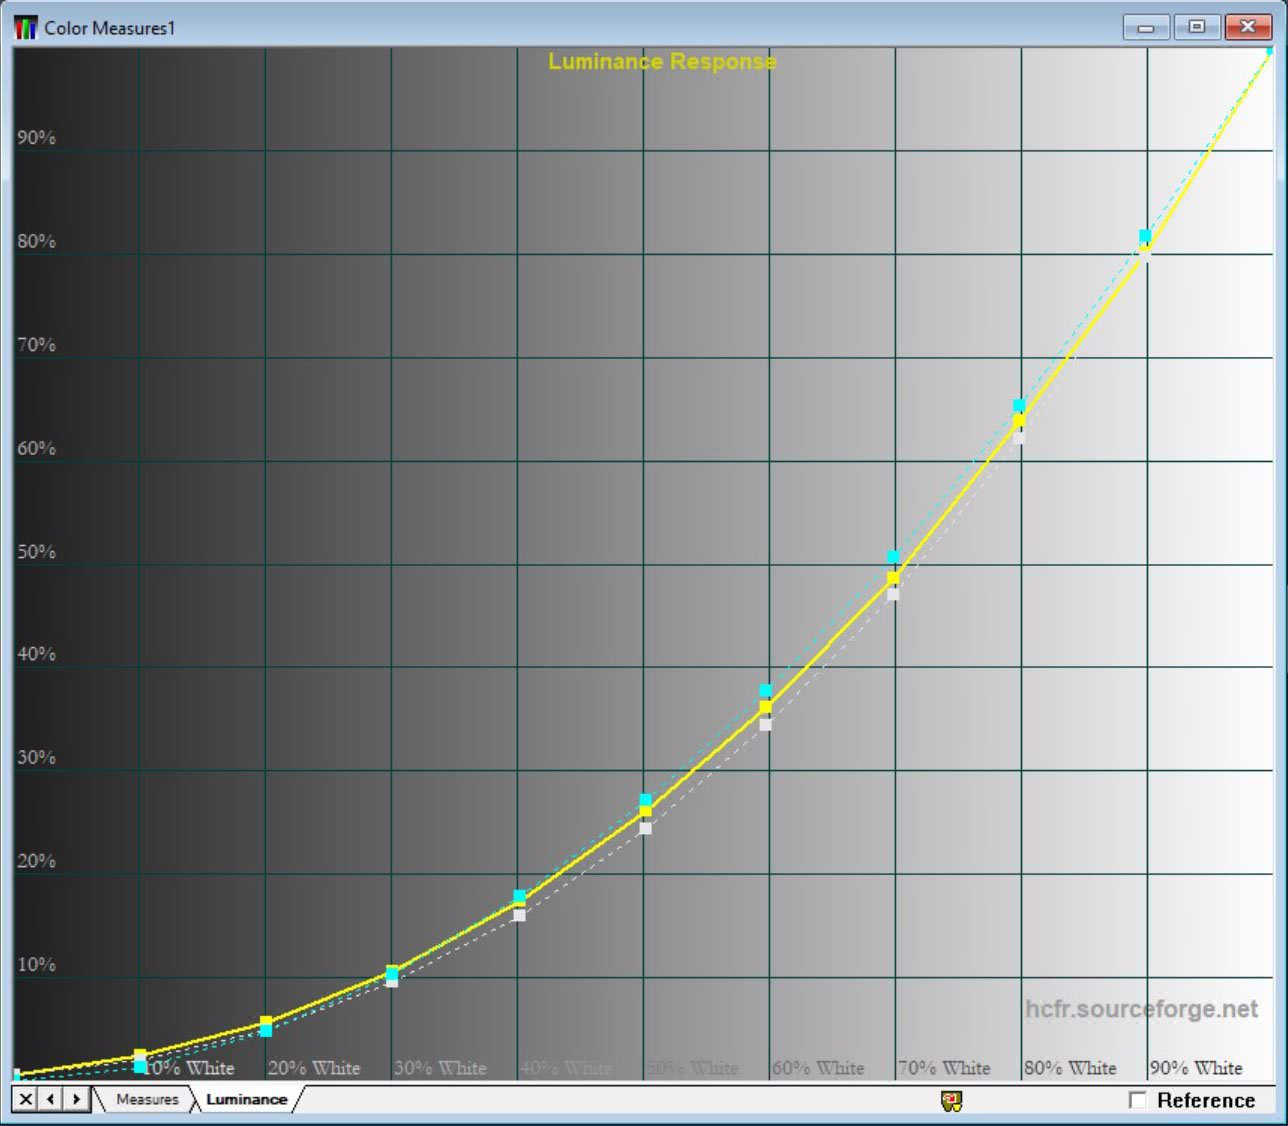Select the cyan data point at 40% White

click(x=519, y=896)
